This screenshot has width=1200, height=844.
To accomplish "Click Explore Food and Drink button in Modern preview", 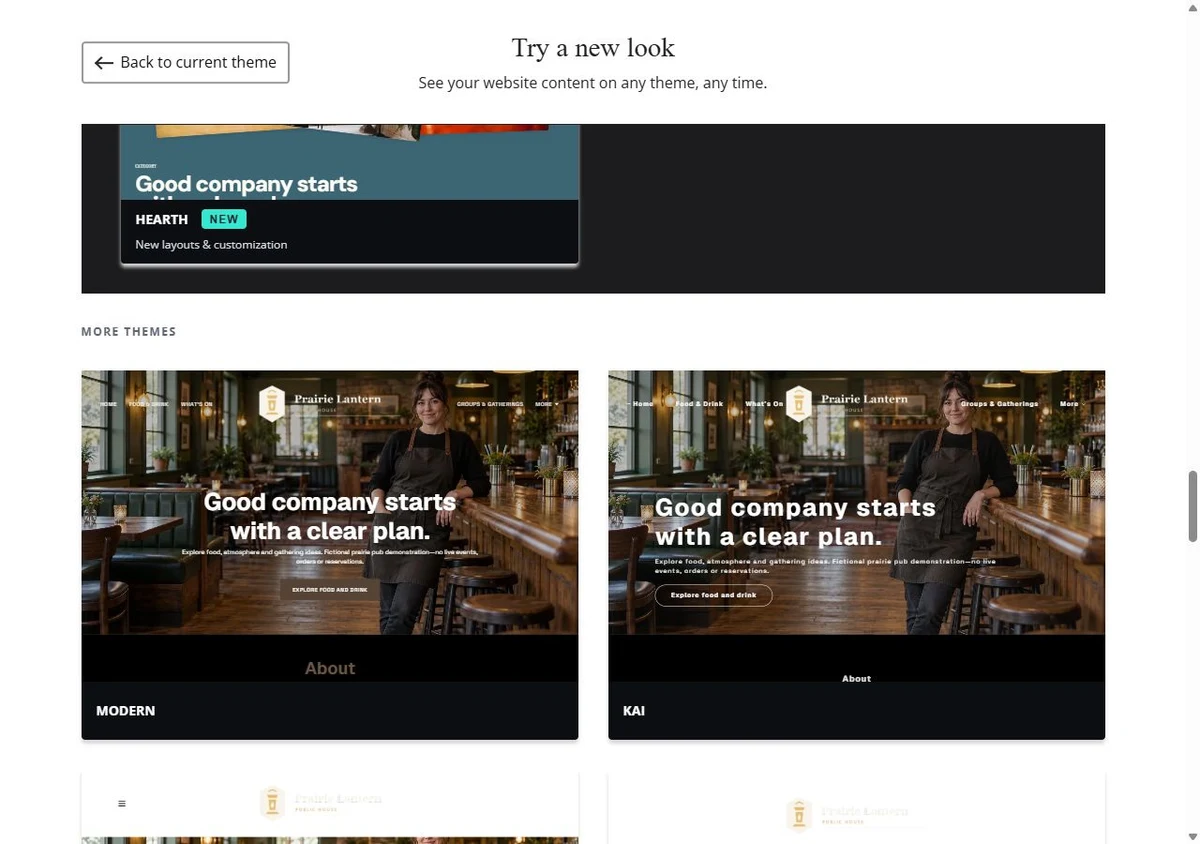I will point(330,590).
